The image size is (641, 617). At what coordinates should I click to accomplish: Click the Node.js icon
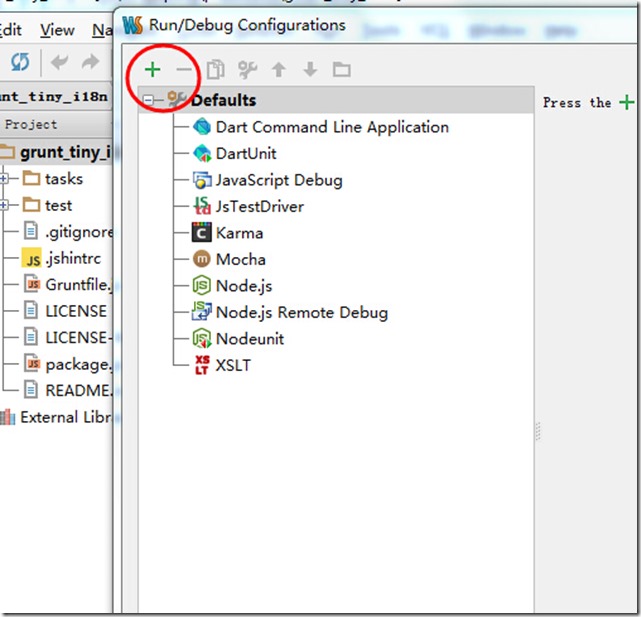[202, 285]
